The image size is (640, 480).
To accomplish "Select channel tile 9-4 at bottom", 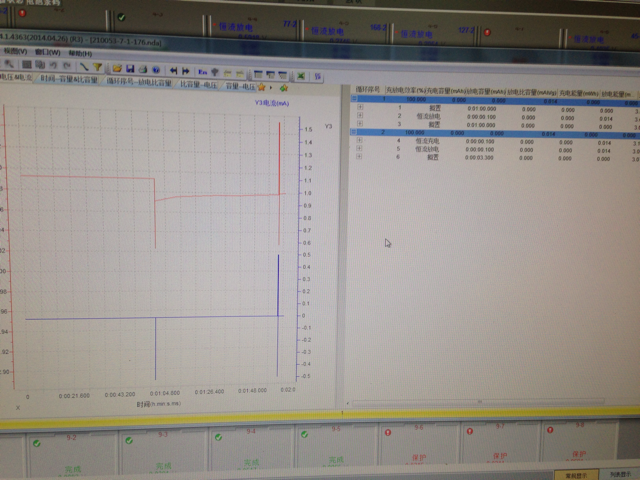I will coord(252,448).
